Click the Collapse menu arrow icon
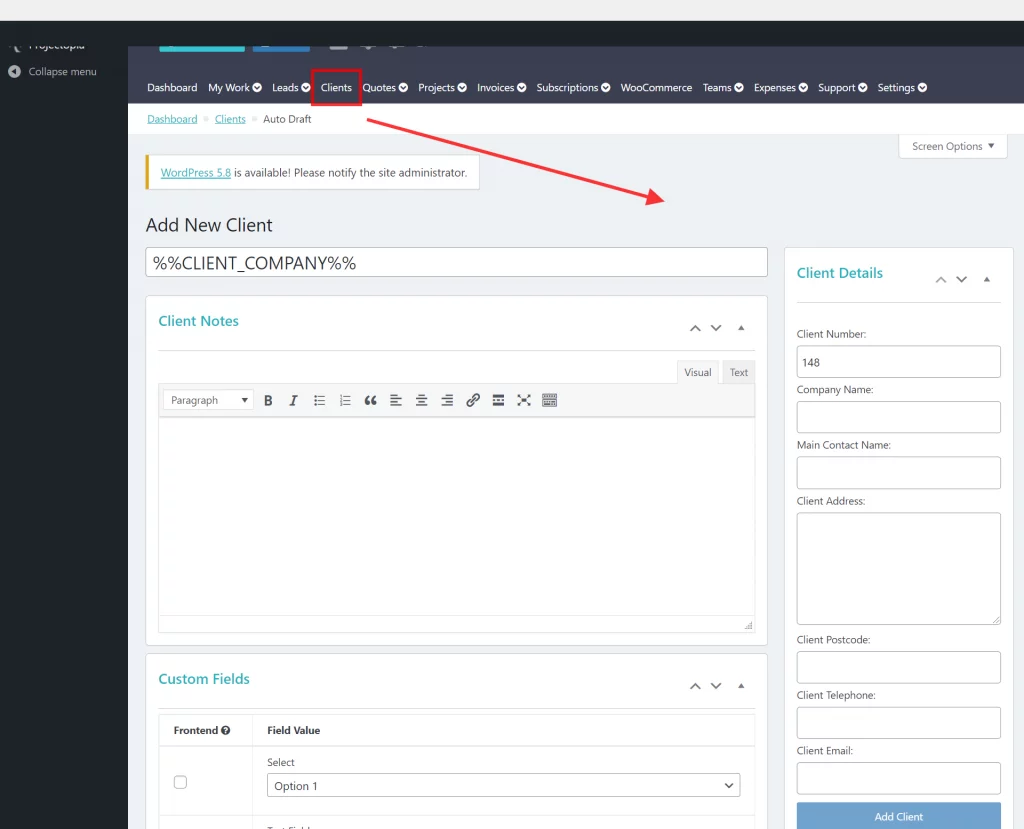Viewport: 1024px width, 829px height. (x=14, y=72)
